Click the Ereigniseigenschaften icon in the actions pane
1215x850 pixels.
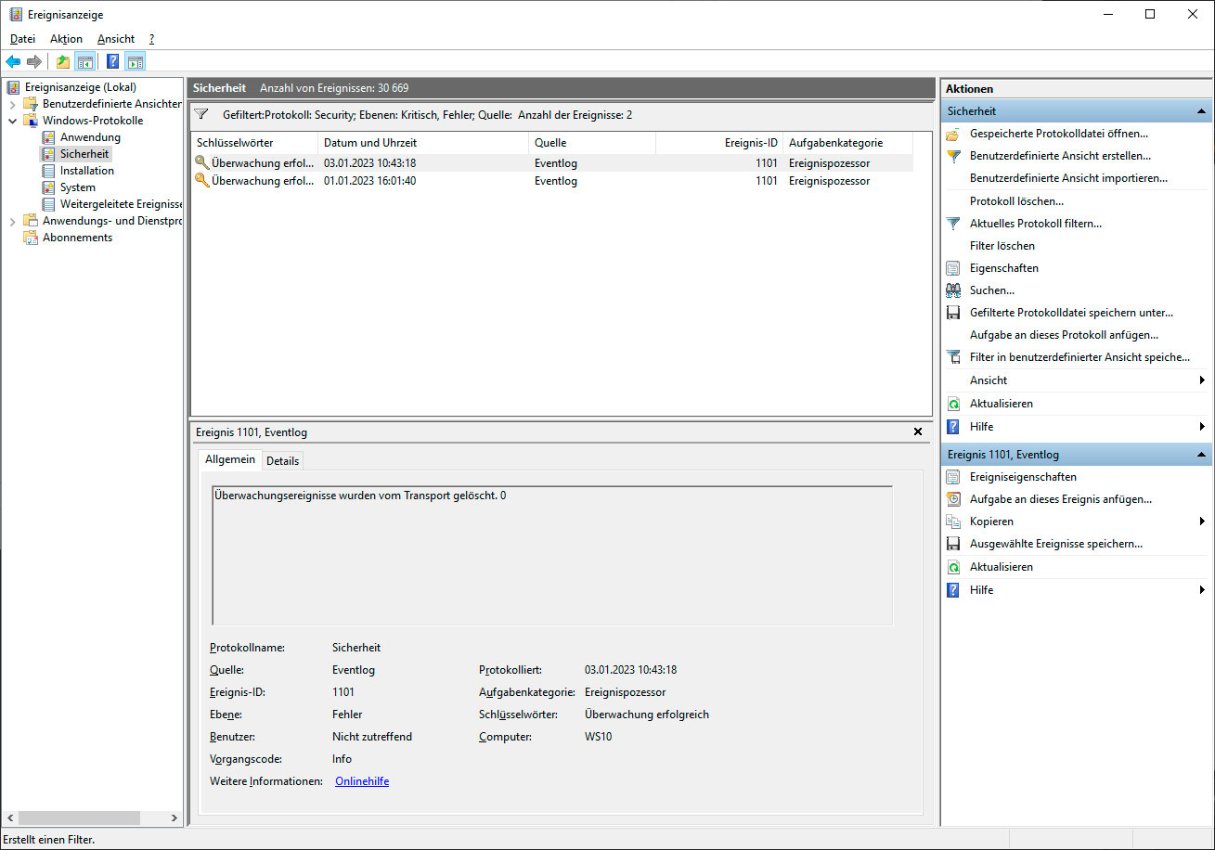click(x=953, y=477)
